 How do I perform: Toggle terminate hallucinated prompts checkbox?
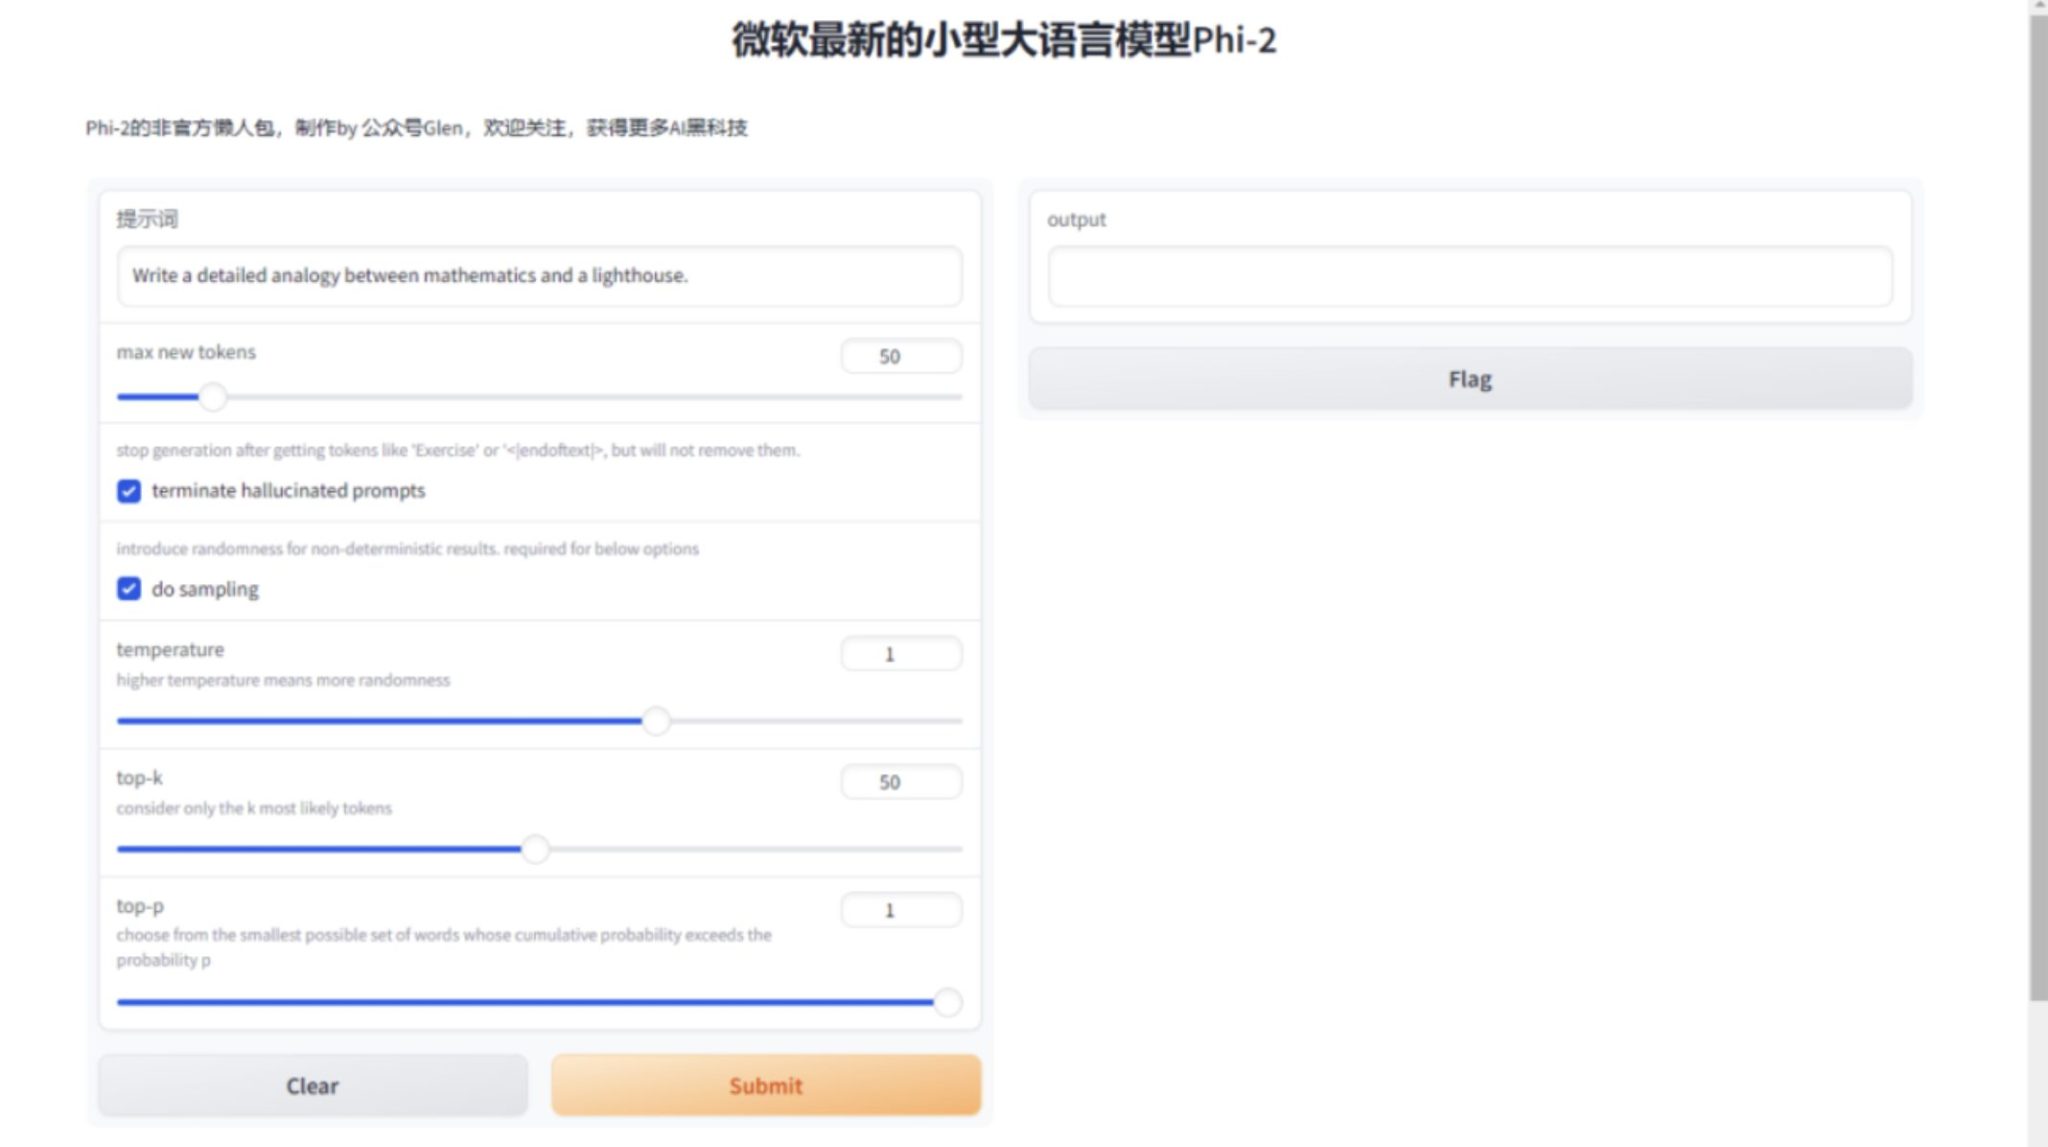click(x=129, y=491)
